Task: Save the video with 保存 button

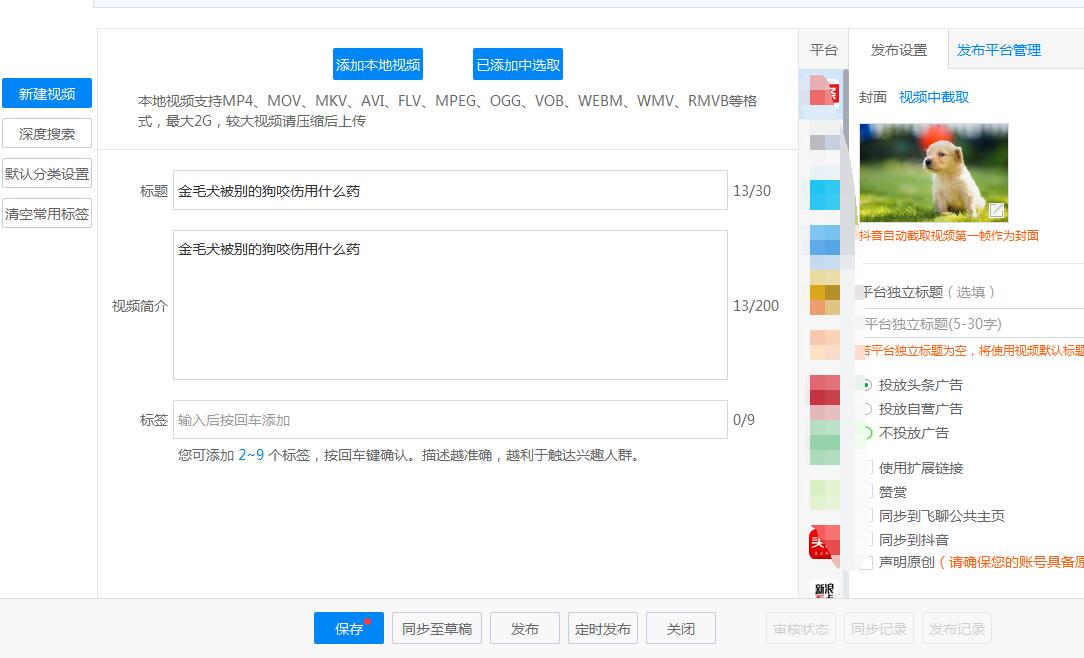Action: click(x=349, y=629)
